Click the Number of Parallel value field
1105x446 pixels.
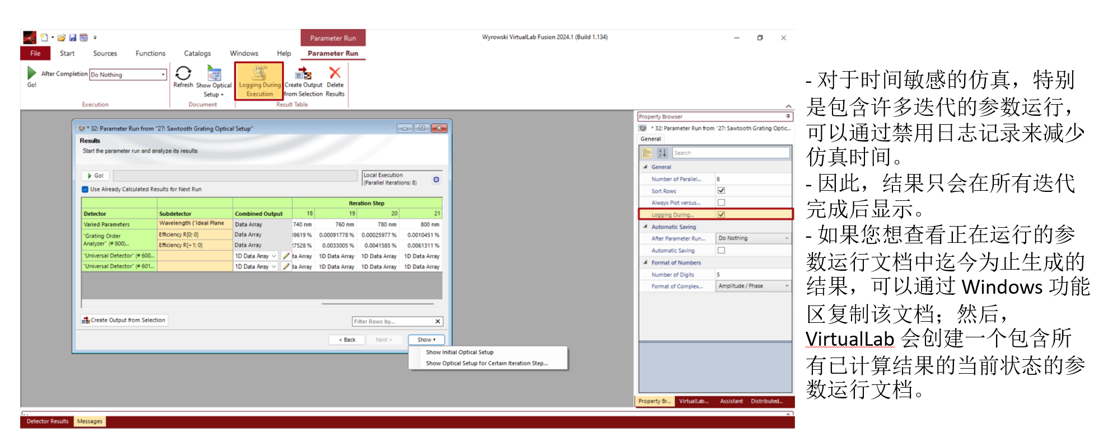[753, 179]
